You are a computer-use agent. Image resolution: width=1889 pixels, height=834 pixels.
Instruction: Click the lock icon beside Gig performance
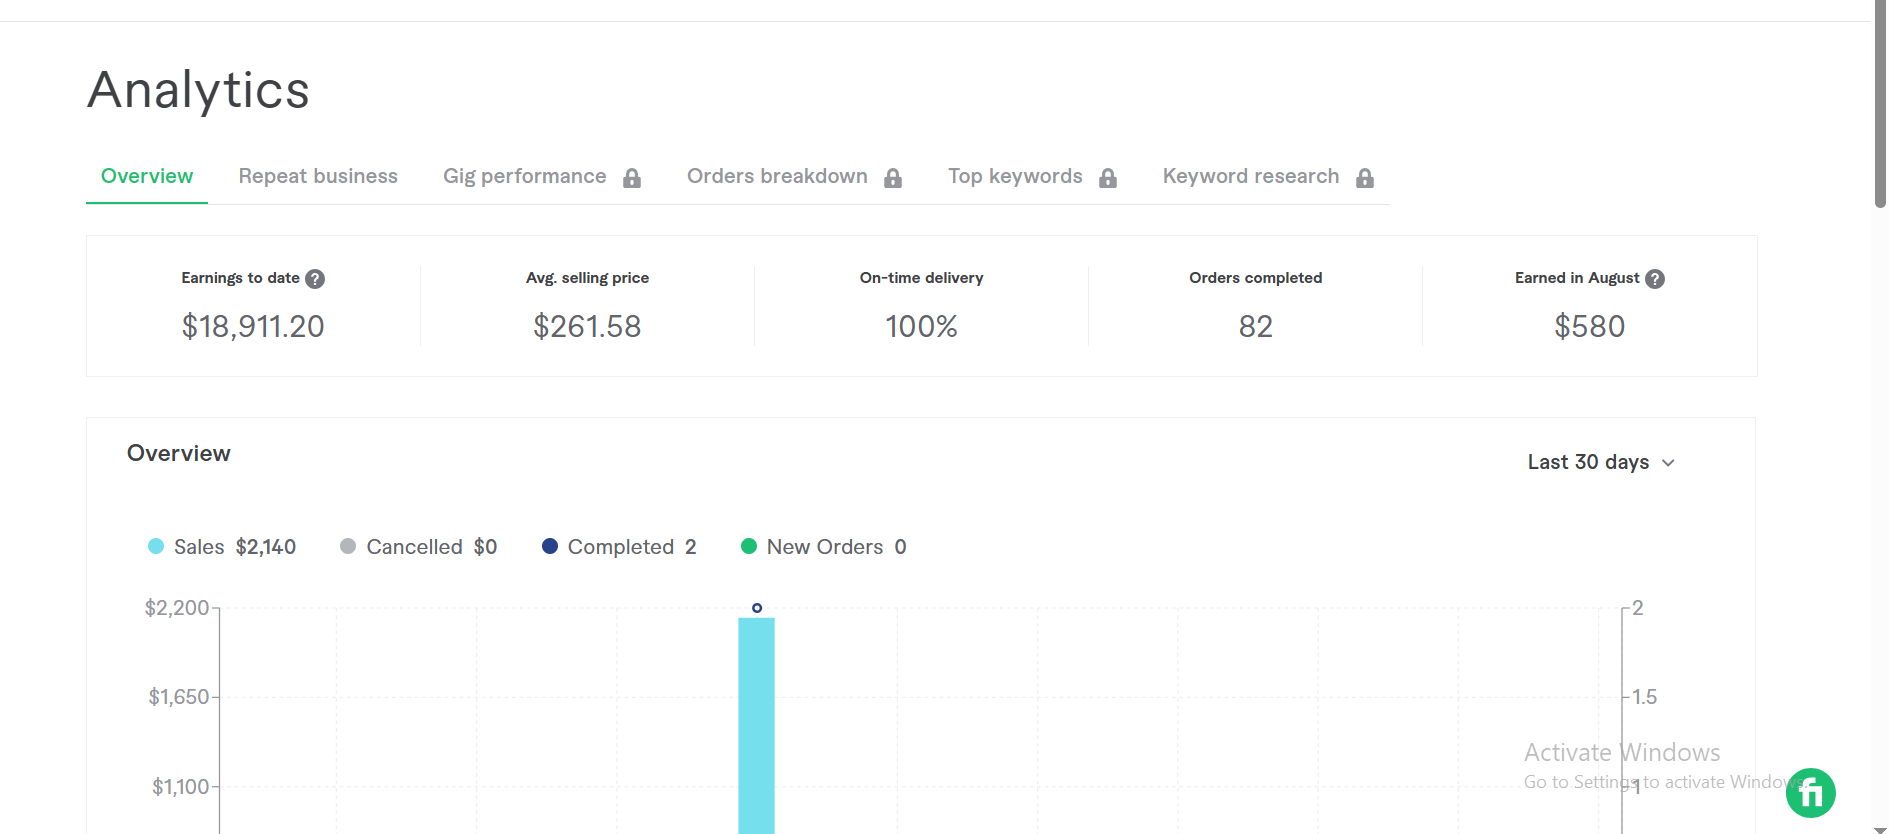(632, 178)
